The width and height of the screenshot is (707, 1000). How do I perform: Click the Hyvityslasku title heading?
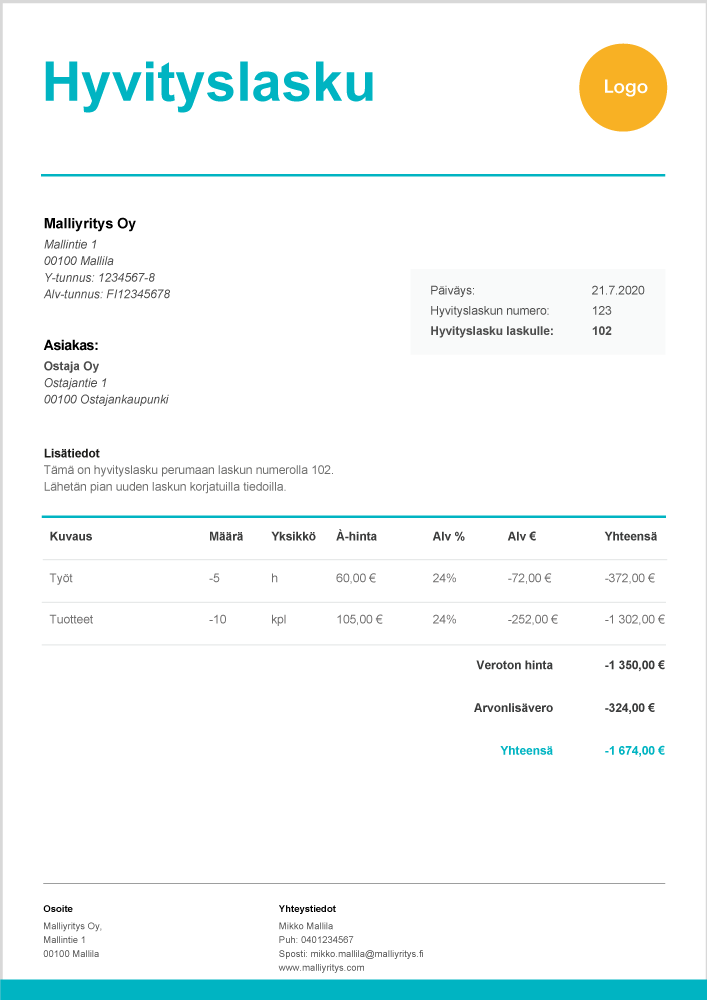[x=208, y=82]
